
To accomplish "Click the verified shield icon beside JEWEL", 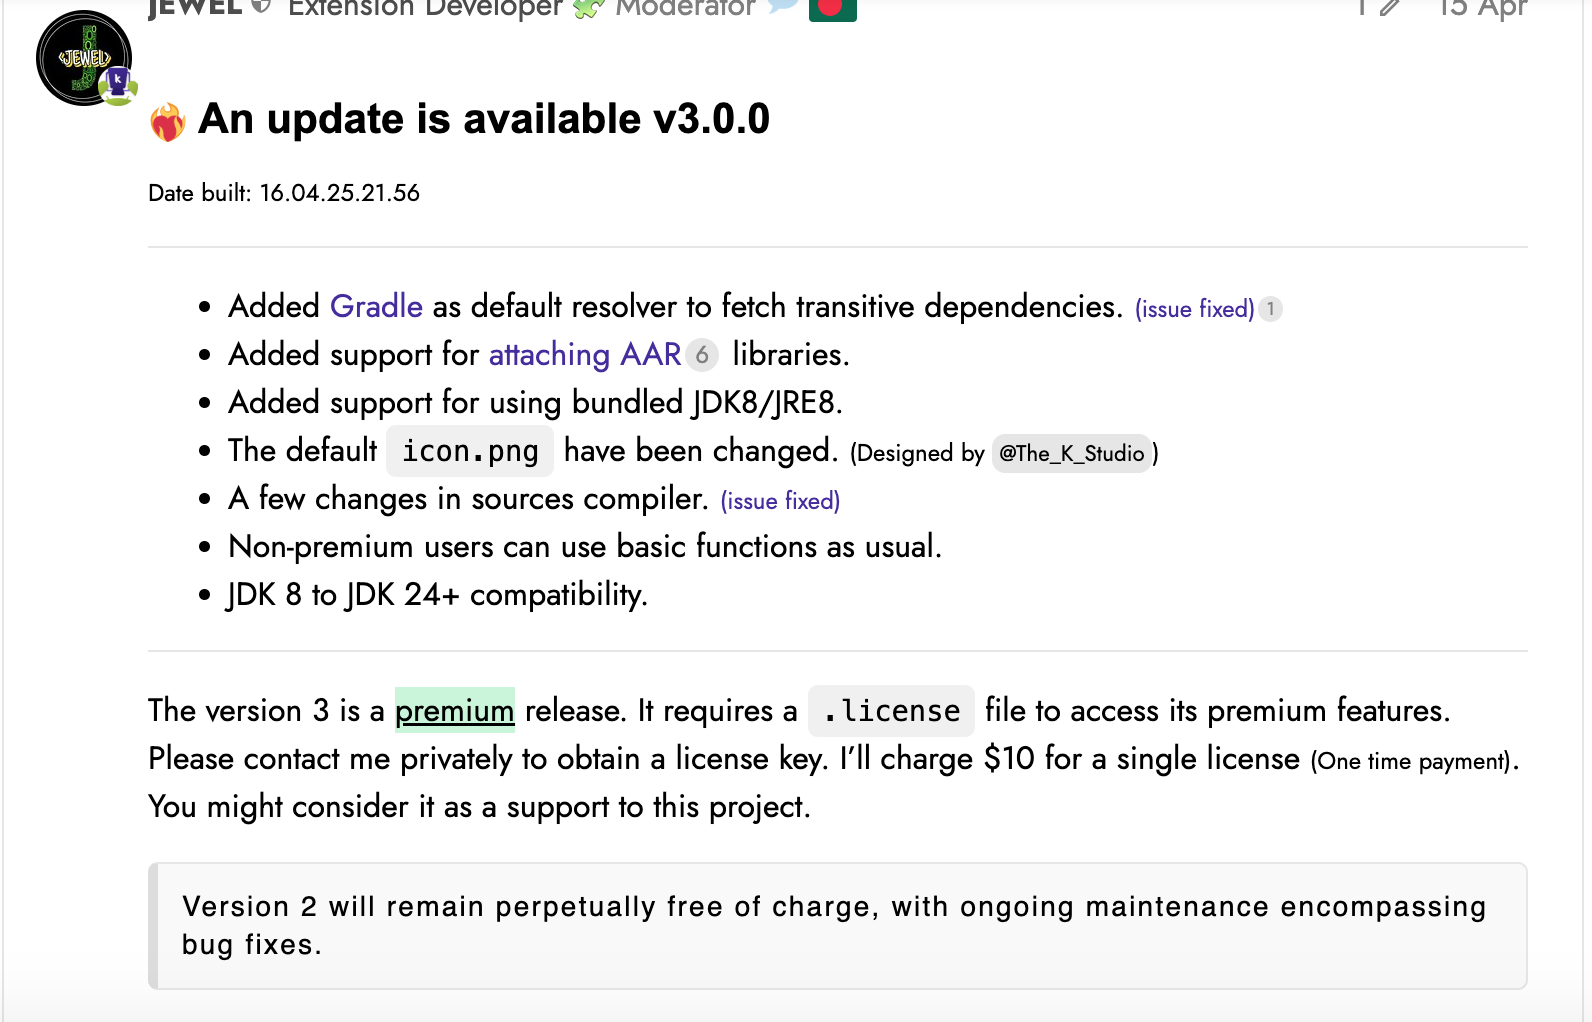I will click(x=260, y=5).
